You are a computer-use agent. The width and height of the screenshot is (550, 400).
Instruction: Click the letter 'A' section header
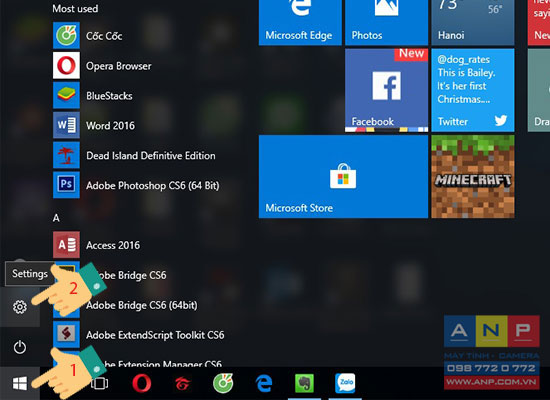[x=56, y=218]
